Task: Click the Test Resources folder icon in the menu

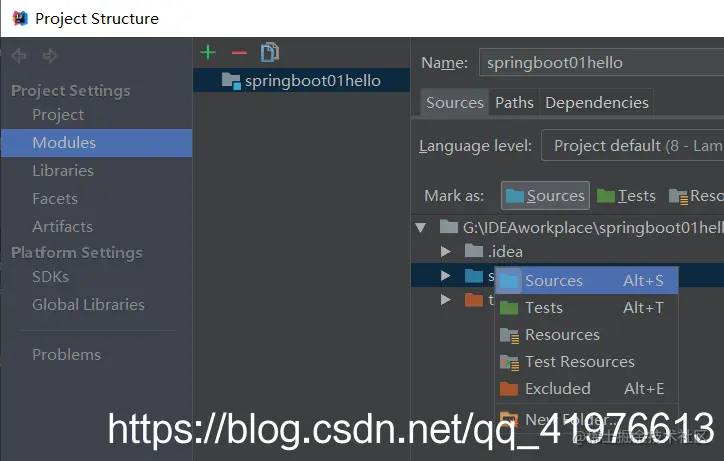Action: tap(510, 363)
